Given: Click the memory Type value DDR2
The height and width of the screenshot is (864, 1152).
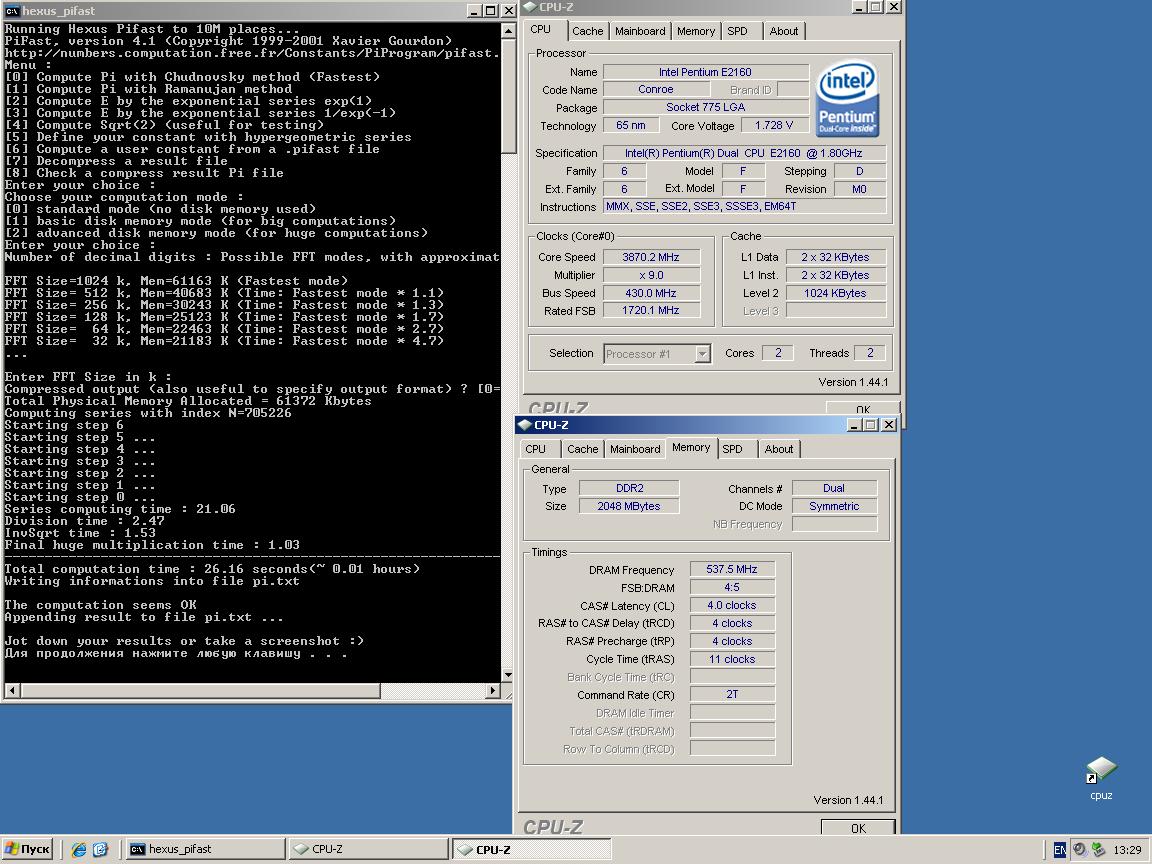Looking at the screenshot, I should pos(629,488).
